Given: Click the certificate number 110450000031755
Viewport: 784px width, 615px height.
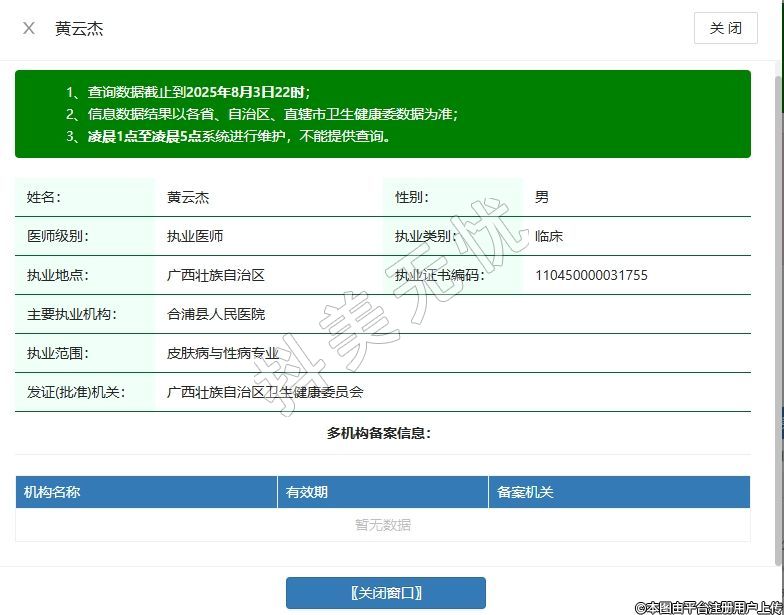Looking at the screenshot, I should point(591,275).
